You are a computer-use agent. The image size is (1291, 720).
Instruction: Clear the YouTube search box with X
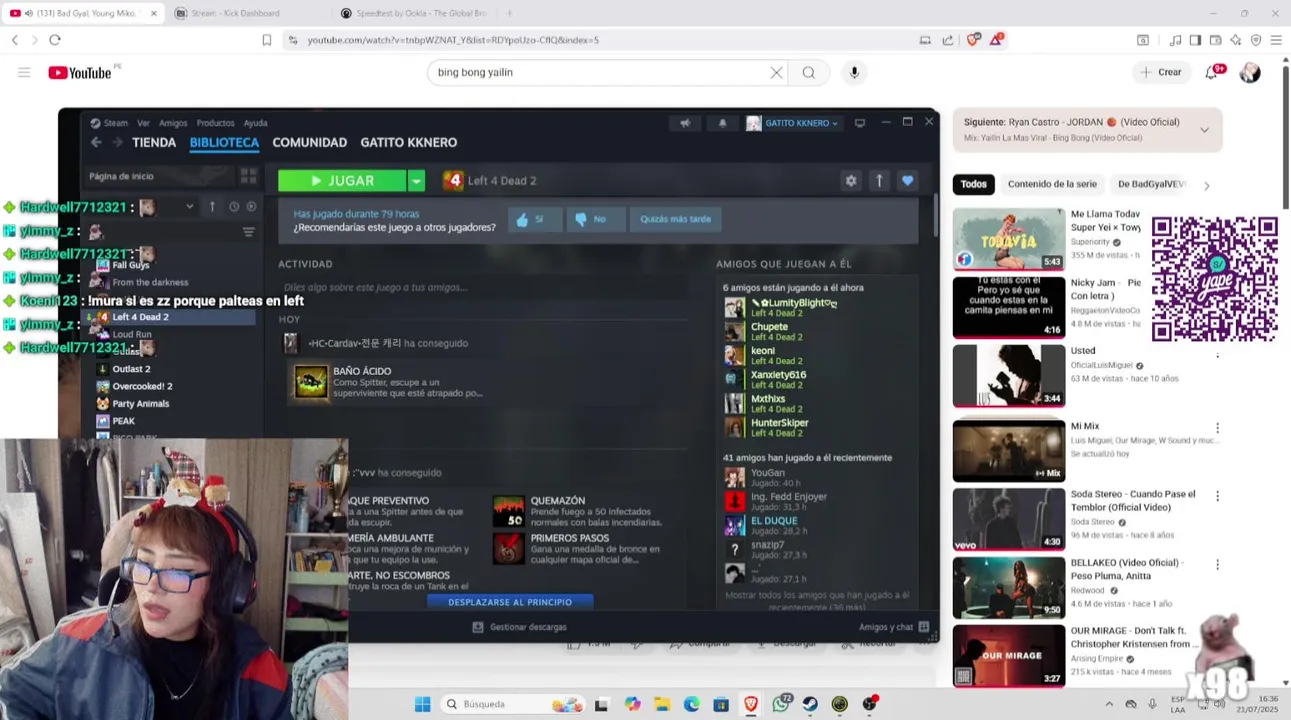[x=776, y=72]
